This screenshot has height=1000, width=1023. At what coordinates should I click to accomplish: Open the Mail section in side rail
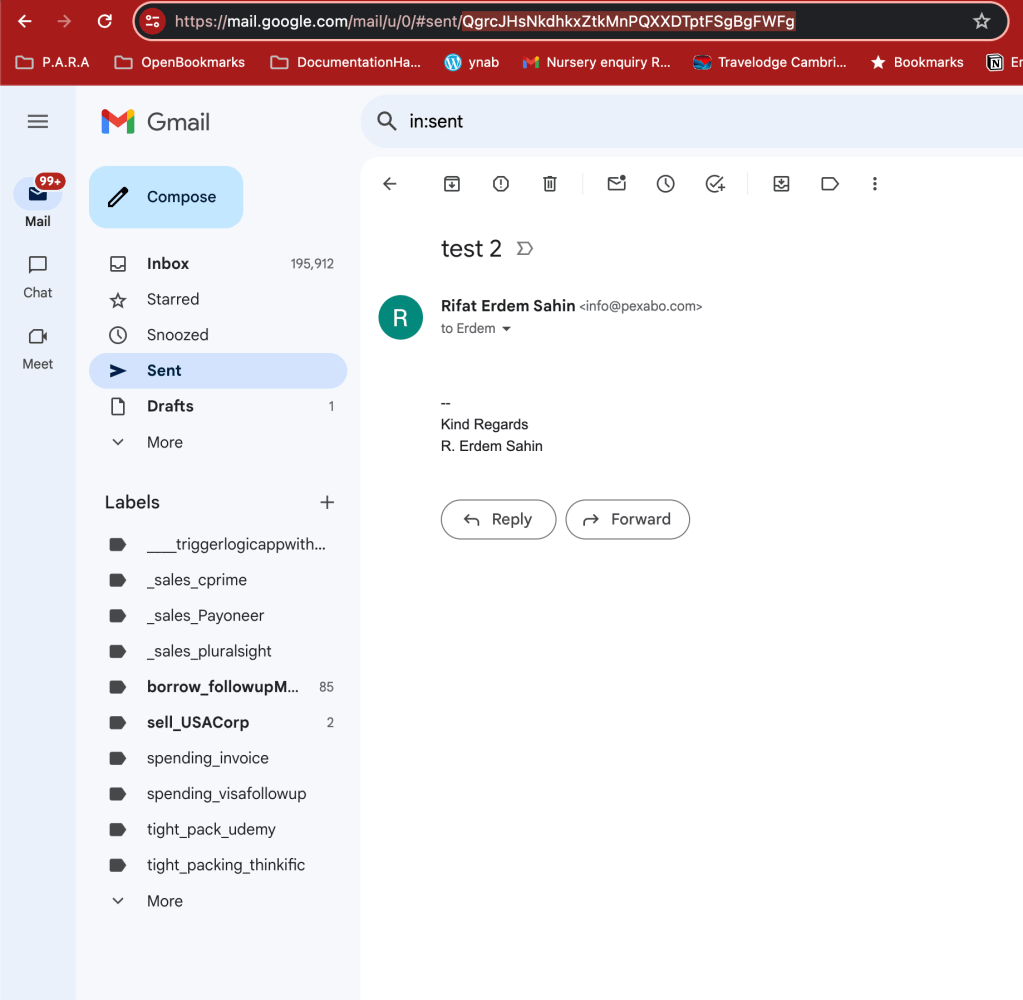pyautogui.click(x=38, y=202)
